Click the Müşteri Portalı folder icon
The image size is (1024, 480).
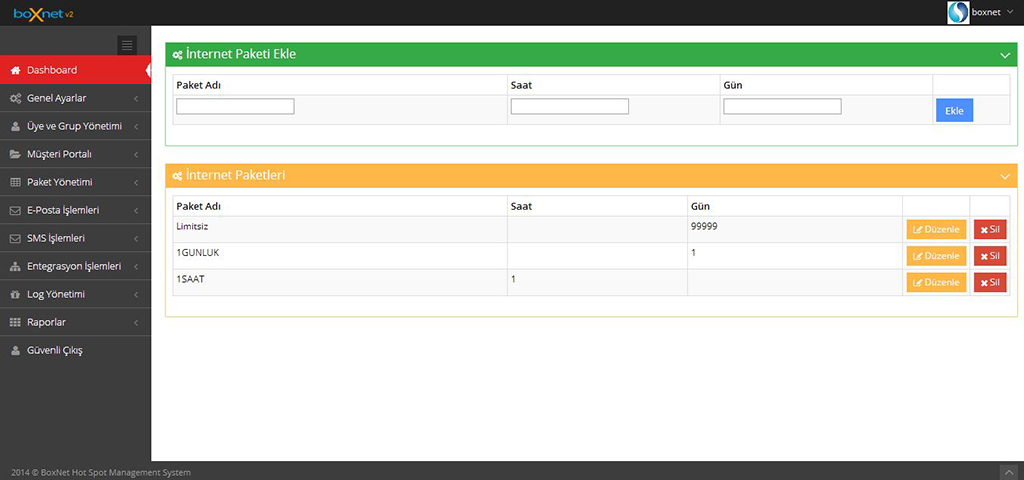[x=16, y=154]
